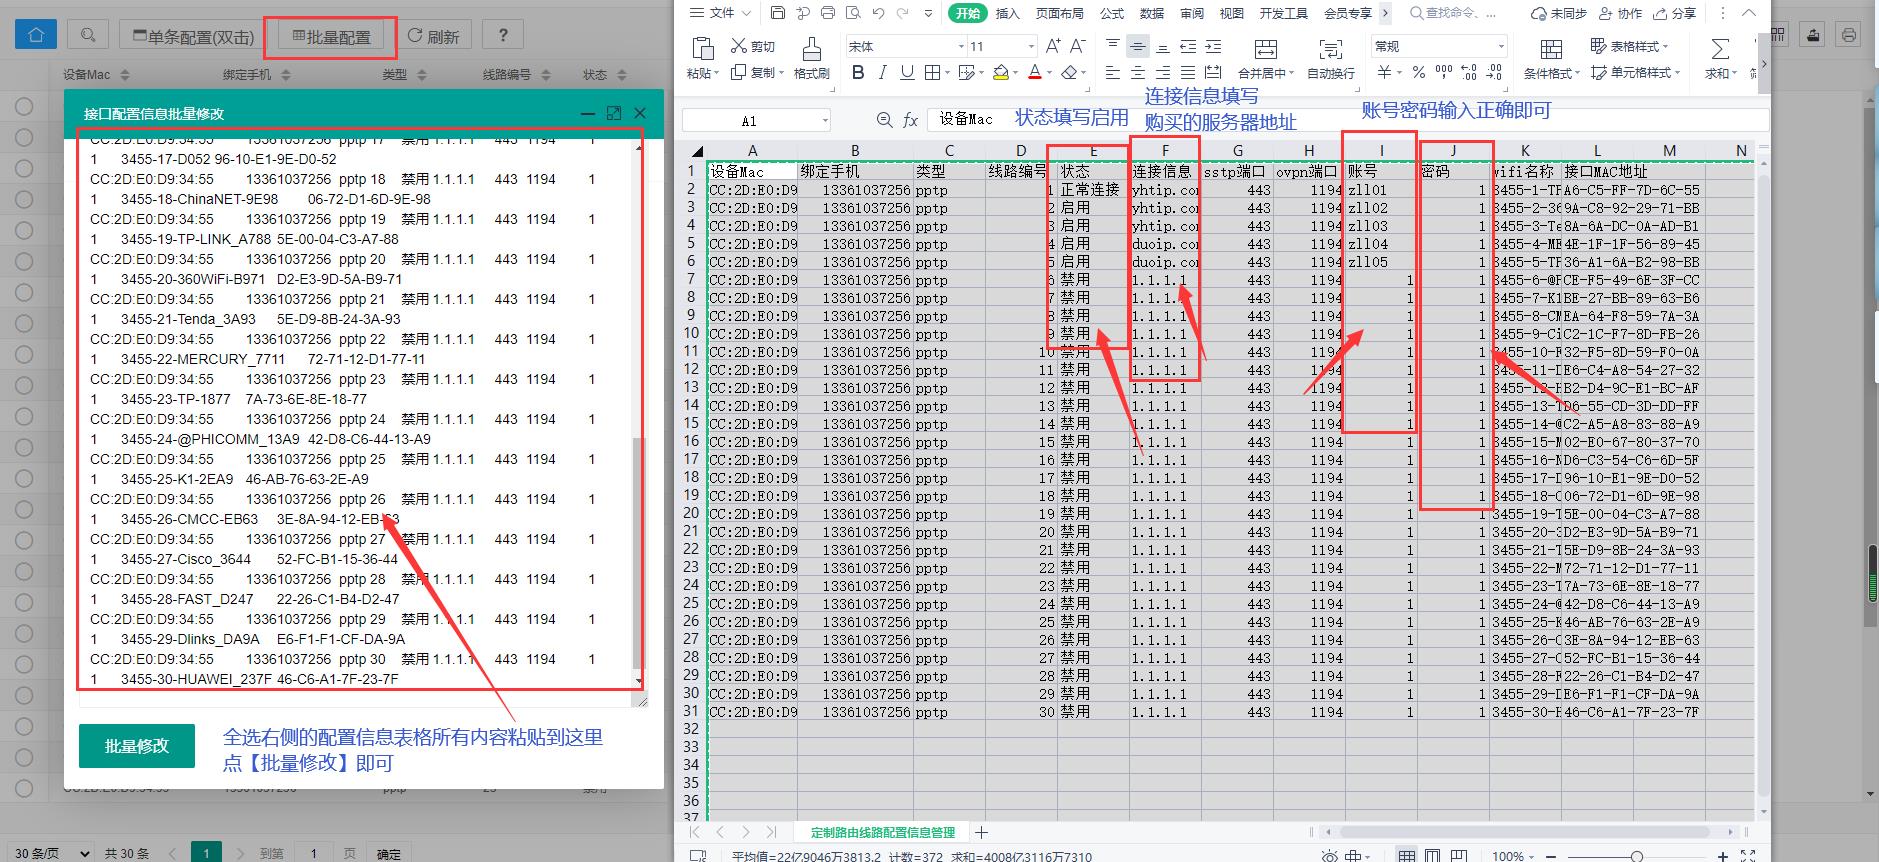The image size is (1879, 862).
Task: Open the 单元格样式 cell style dropdown
Action: (1635, 72)
